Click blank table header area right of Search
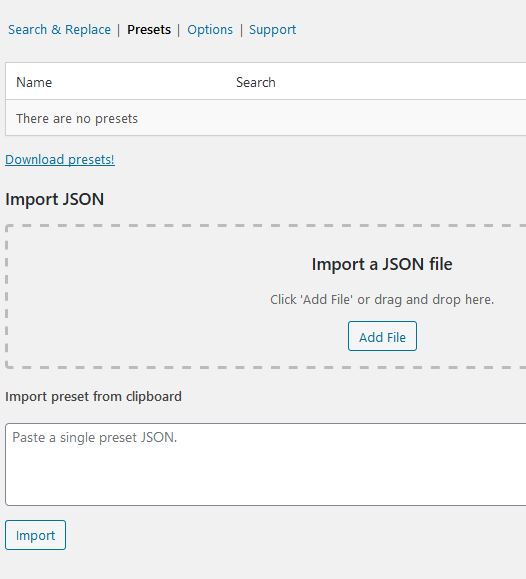This screenshot has width=526, height=579. pyautogui.click(x=401, y=82)
